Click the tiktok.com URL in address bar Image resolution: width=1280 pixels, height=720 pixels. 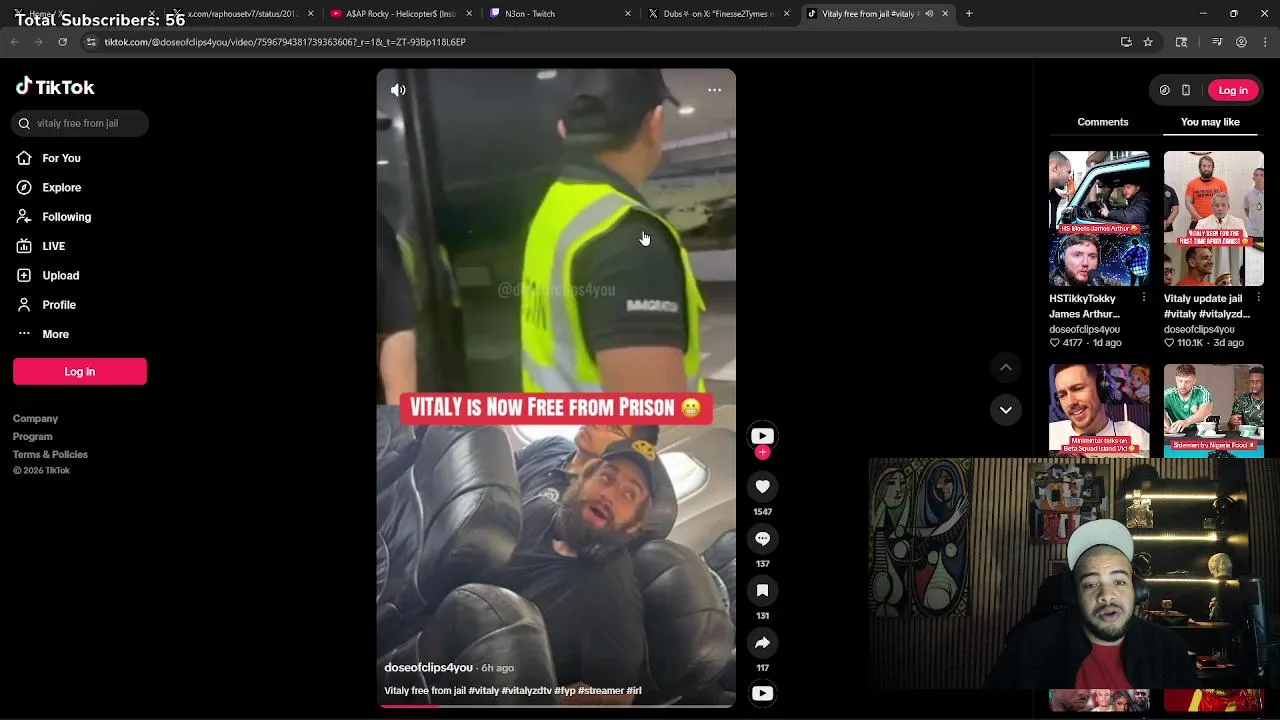tap(285, 42)
